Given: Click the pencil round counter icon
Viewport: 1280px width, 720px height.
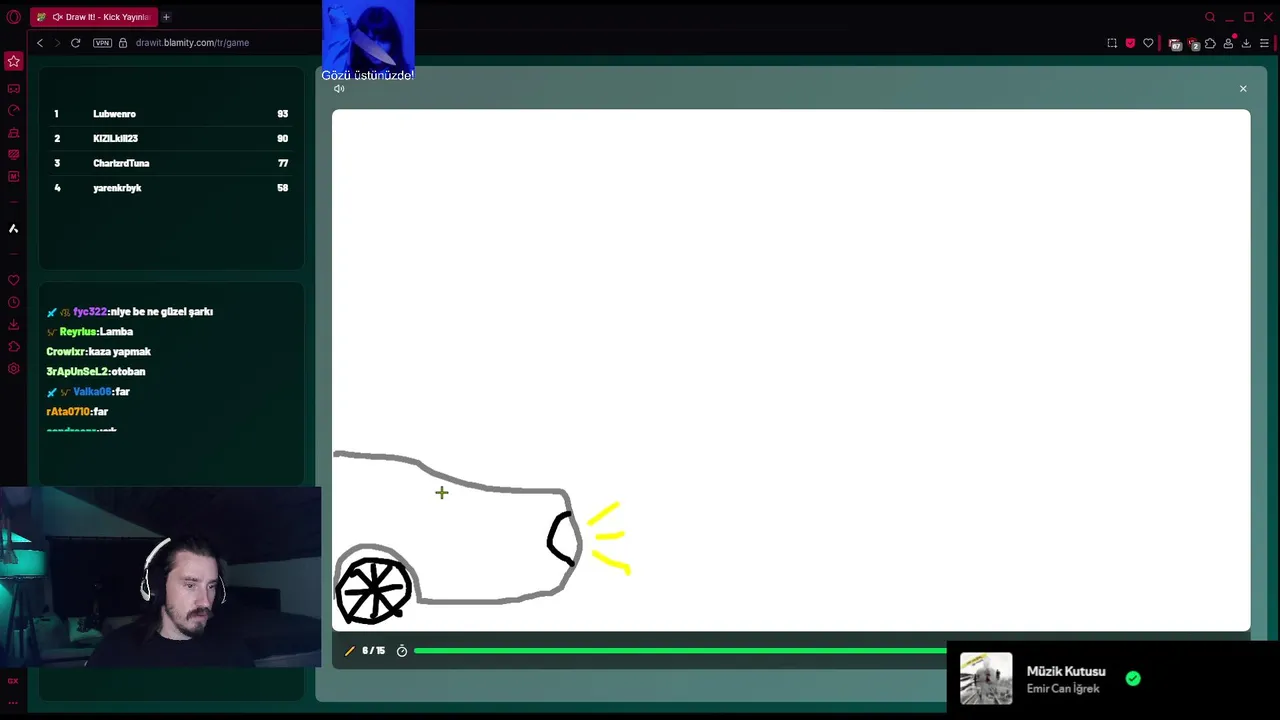Looking at the screenshot, I should click(349, 651).
